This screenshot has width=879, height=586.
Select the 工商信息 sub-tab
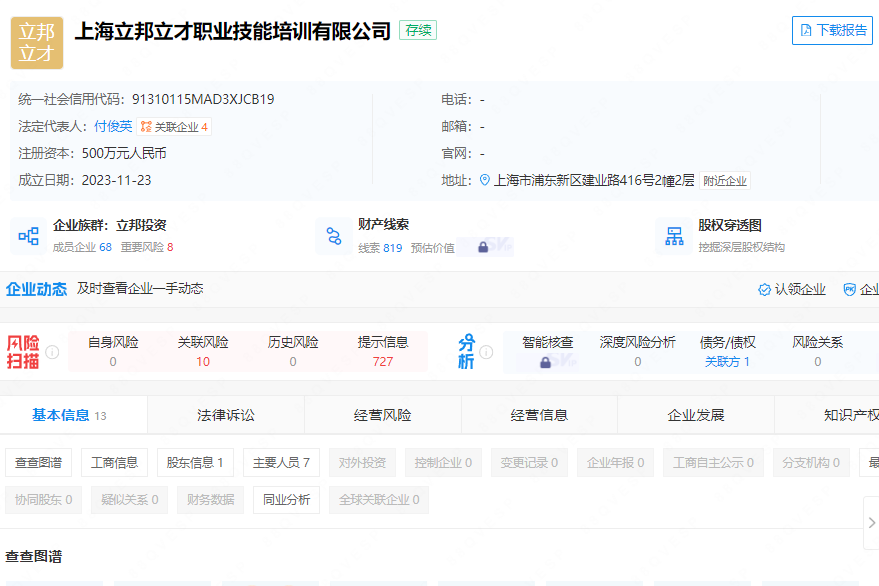114,463
